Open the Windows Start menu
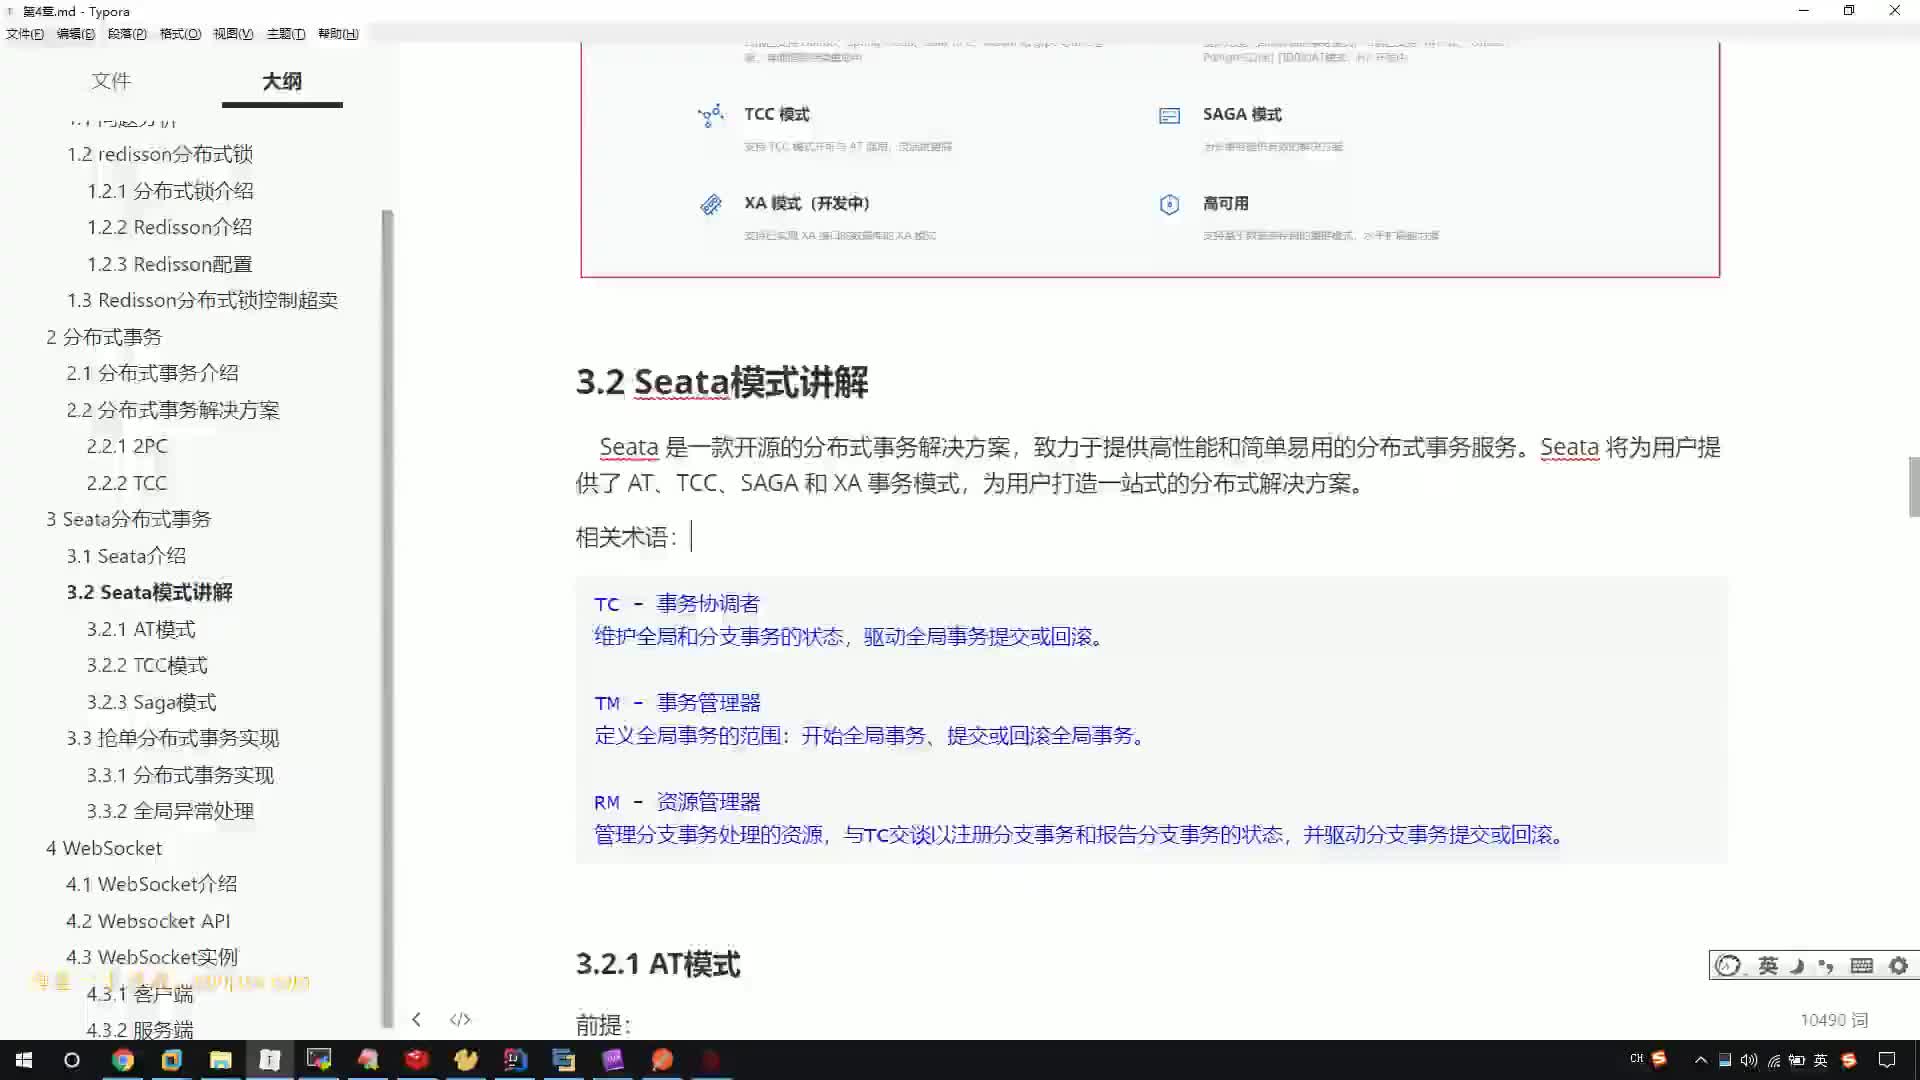Screen dimensions: 1920x1080 point(24,1060)
